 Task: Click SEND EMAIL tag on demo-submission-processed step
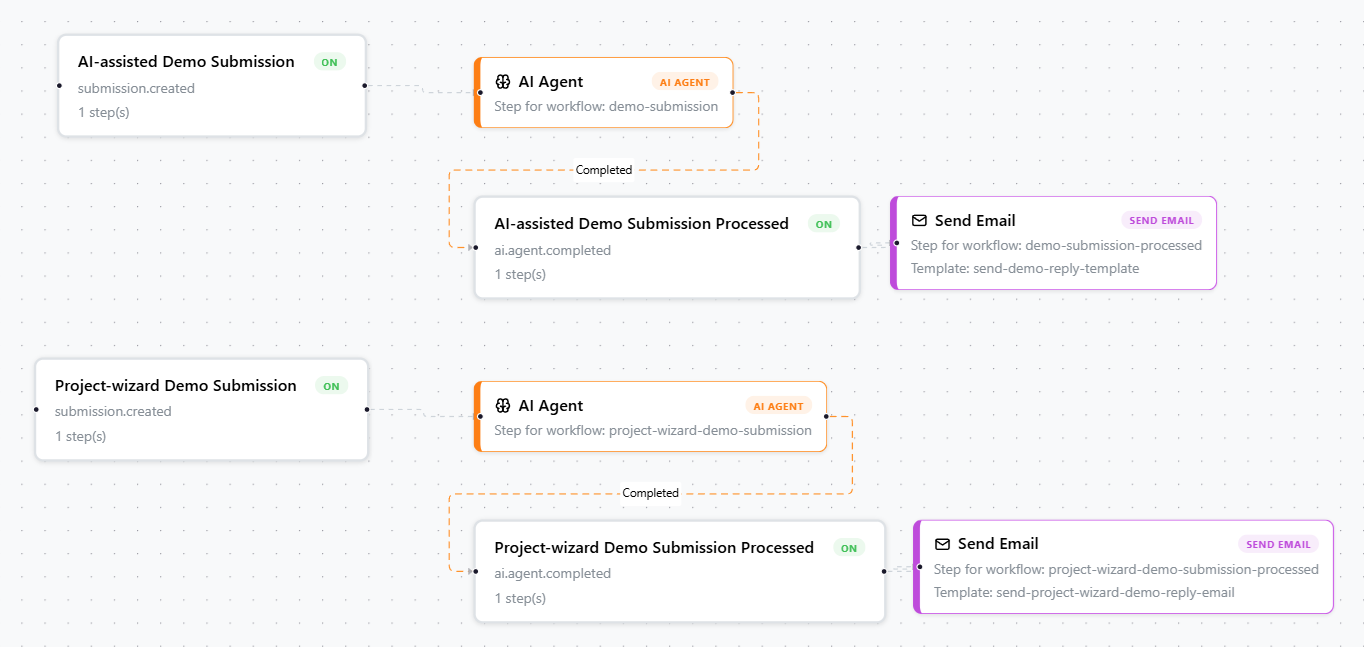[x=1161, y=221]
